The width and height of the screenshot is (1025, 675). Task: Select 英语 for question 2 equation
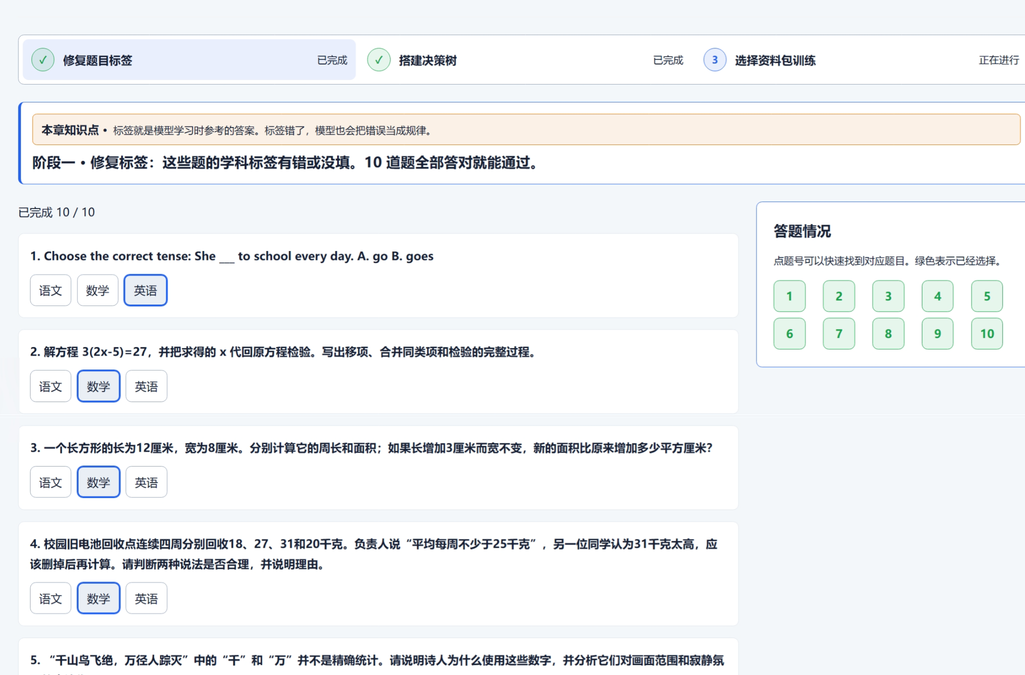coord(146,386)
